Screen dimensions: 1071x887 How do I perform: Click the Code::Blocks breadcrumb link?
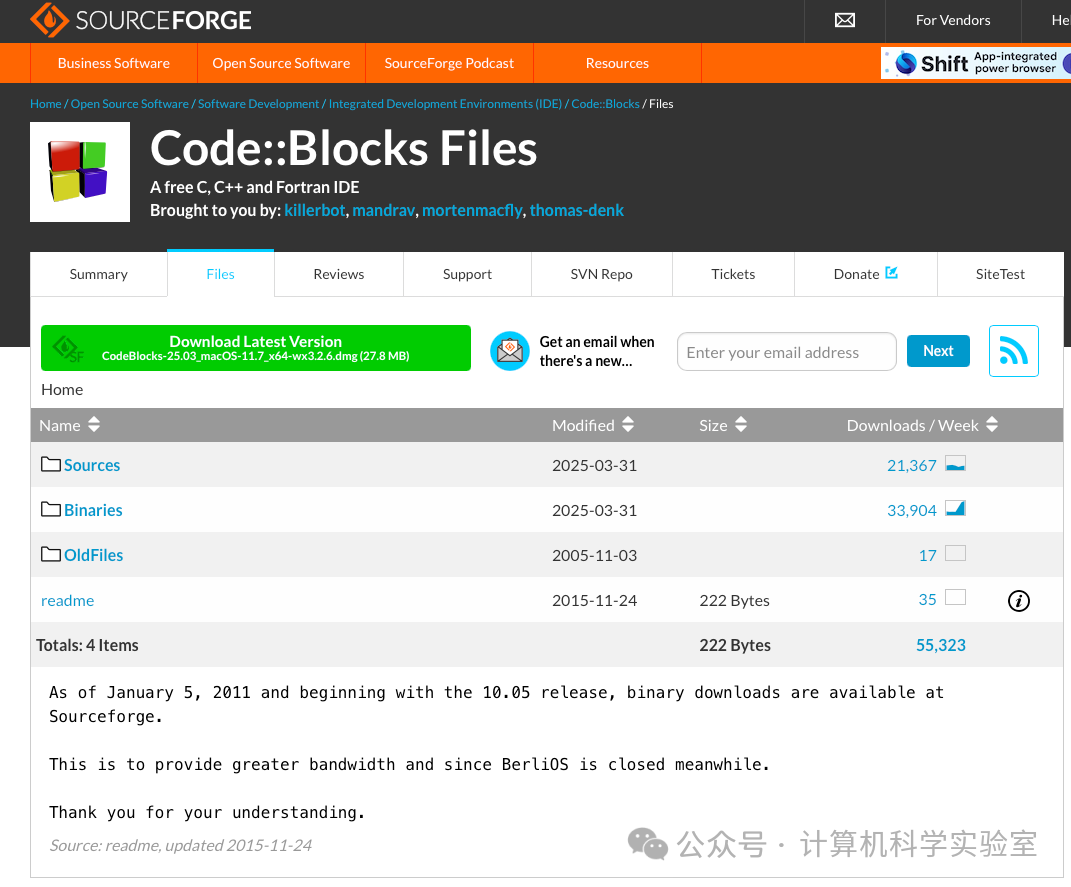pyautogui.click(x=605, y=104)
